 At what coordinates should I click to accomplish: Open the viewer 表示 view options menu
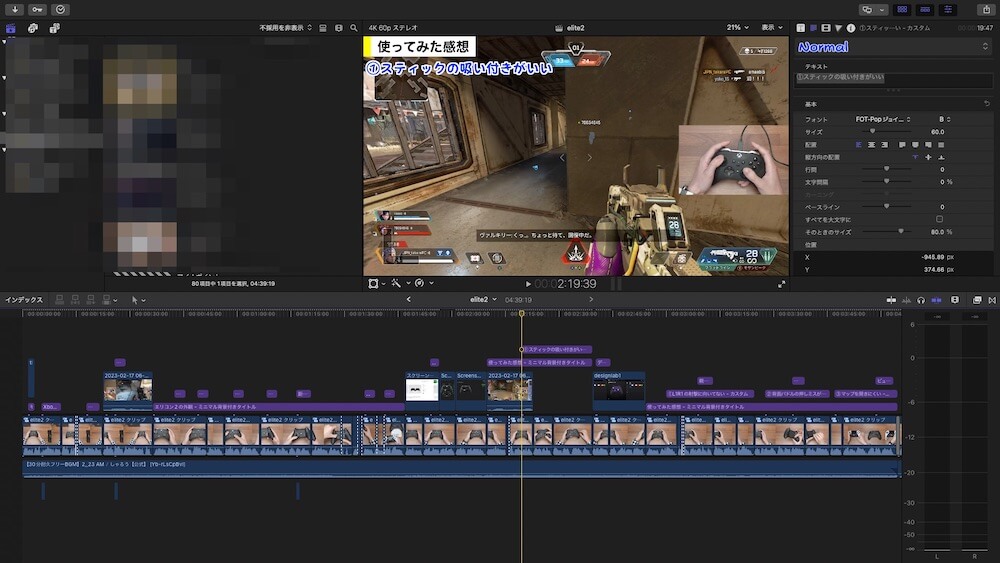772,28
